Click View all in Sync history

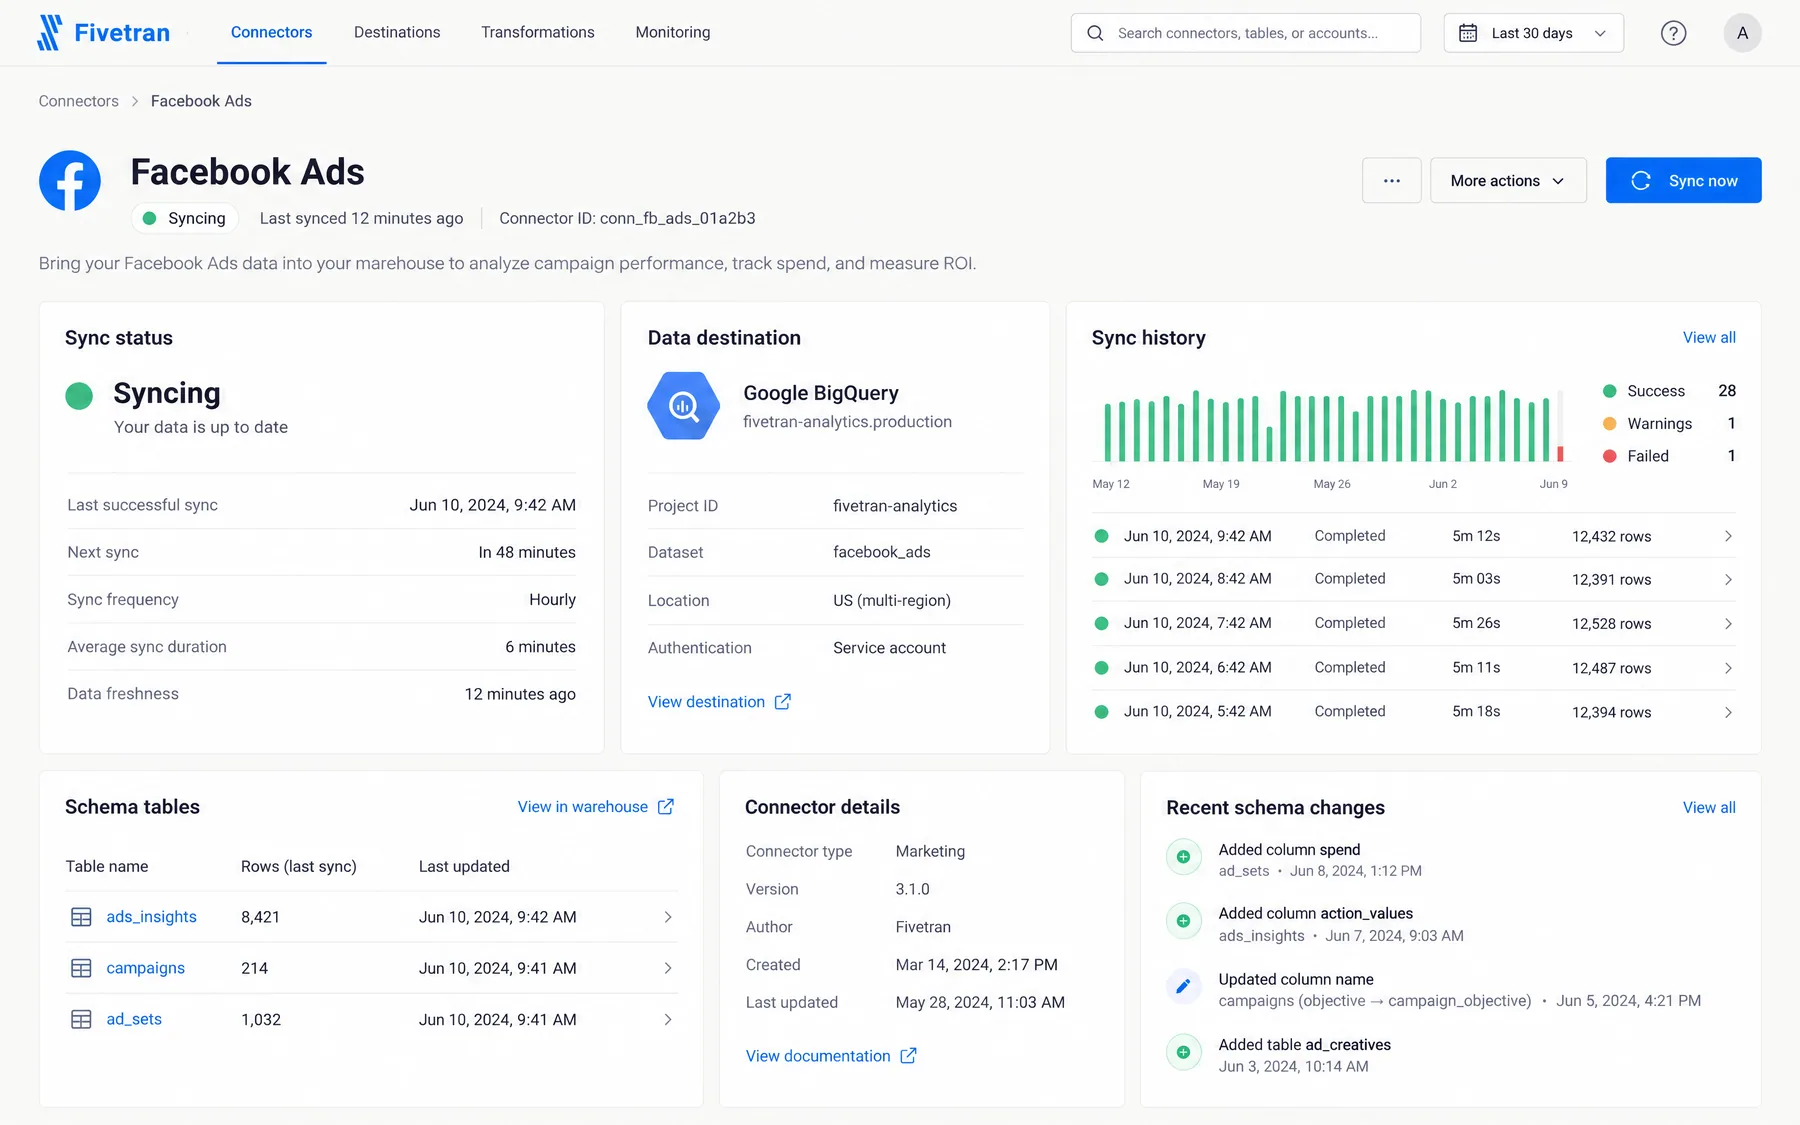[x=1709, y=338]
